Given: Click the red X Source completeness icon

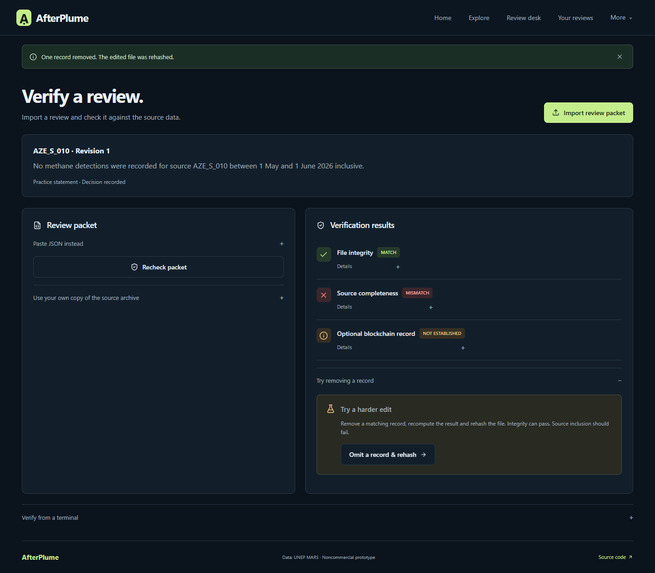Looking at the screenshot, I should 324,295.
